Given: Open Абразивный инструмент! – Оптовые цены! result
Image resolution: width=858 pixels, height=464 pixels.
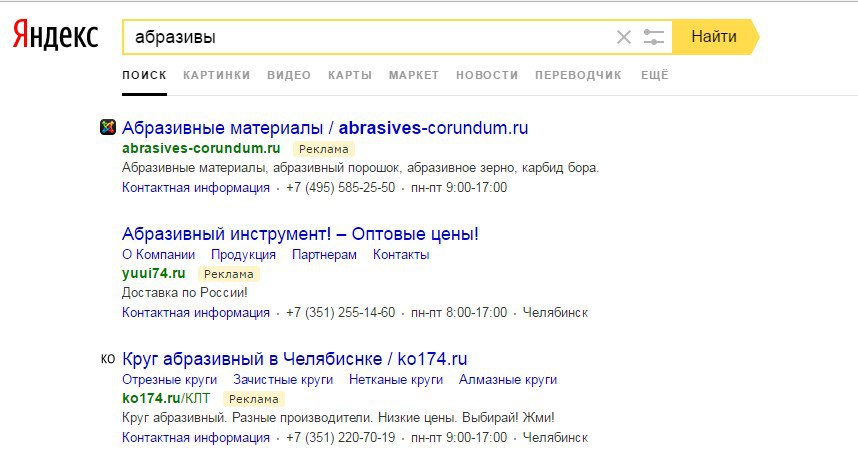Looking at the screenshot, I should click(300, 234).
